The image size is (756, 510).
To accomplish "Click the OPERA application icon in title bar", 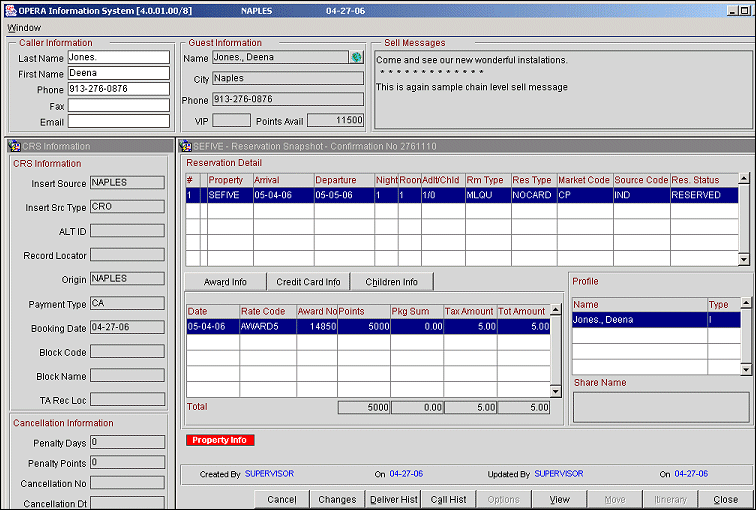I will coord(8,10).
